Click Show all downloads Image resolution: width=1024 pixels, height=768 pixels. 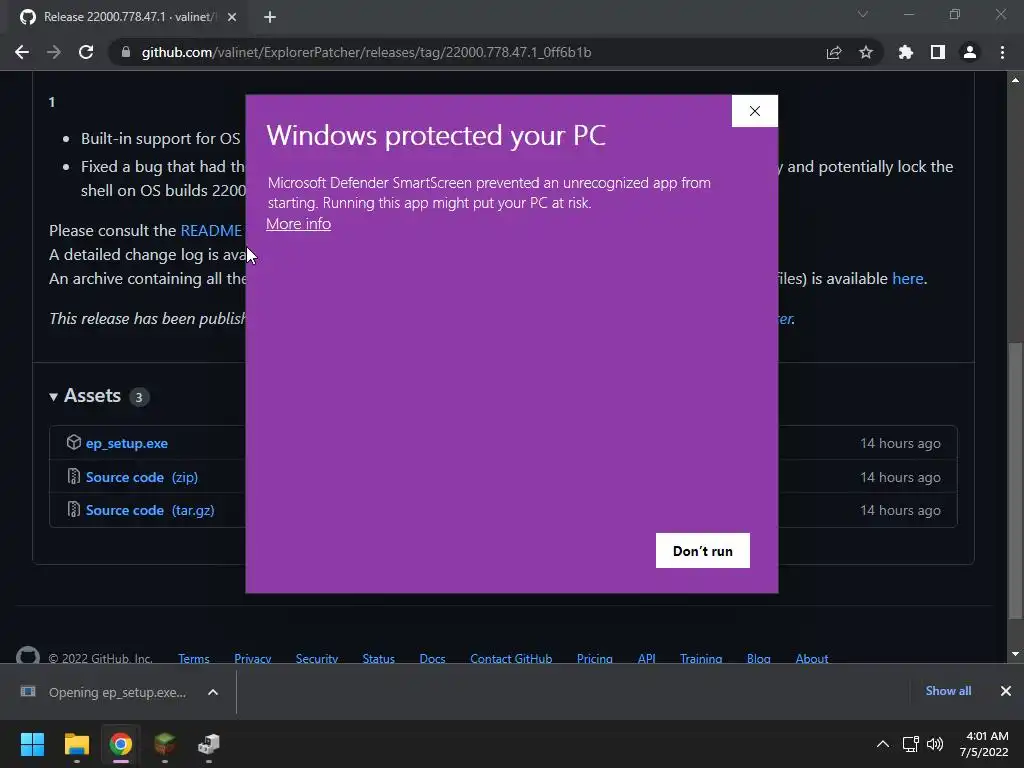(948, 691)
